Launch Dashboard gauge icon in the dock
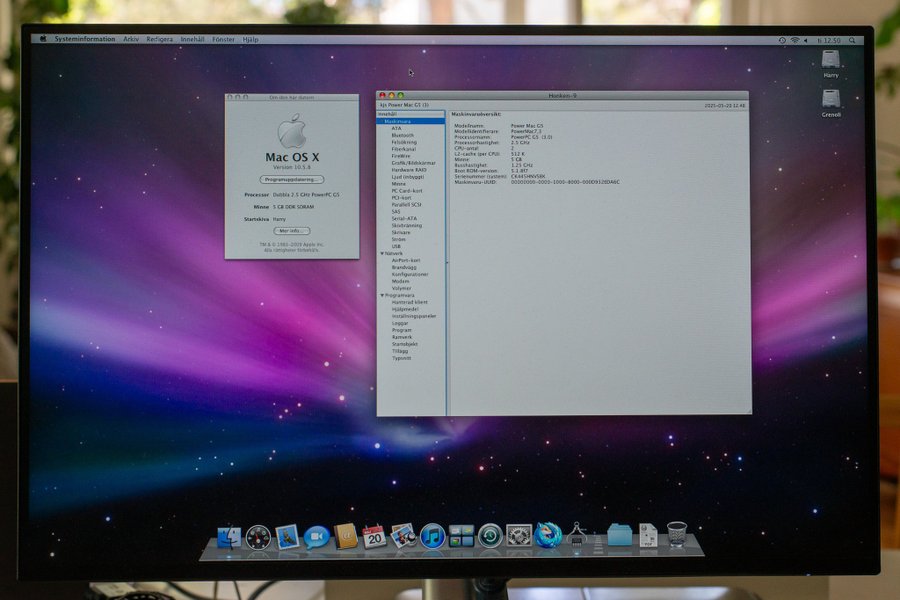 (258, 538)
